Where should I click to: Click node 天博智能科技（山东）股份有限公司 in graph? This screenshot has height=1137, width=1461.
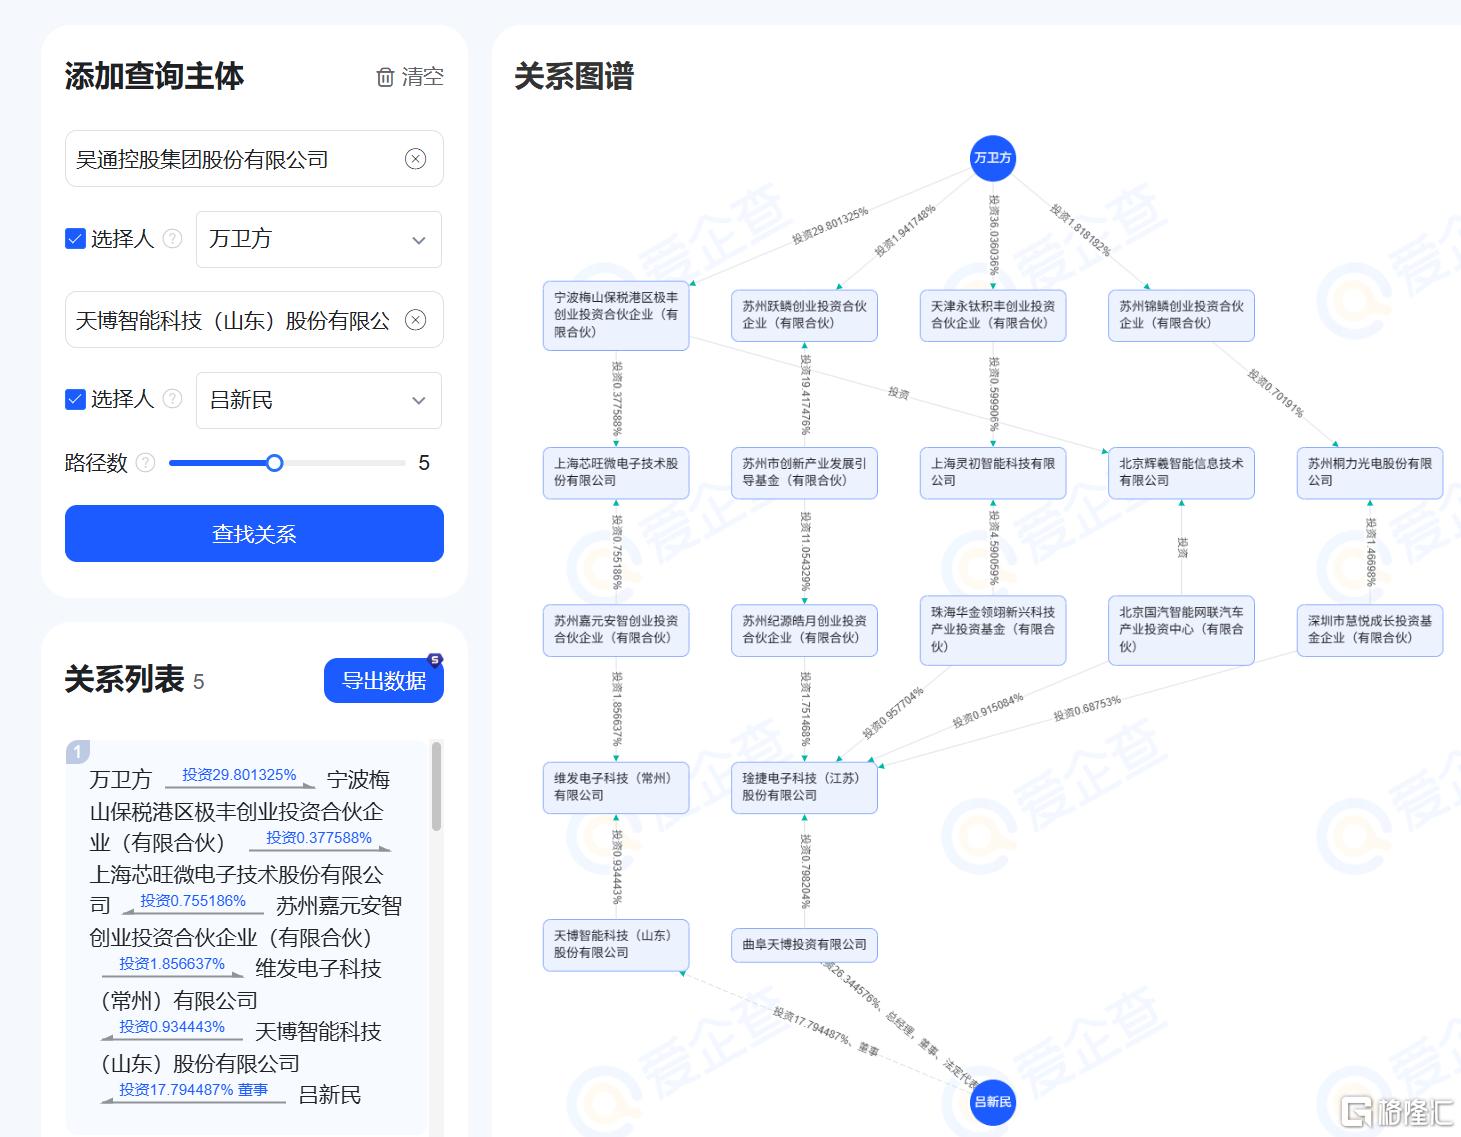[x=616, y=945]
